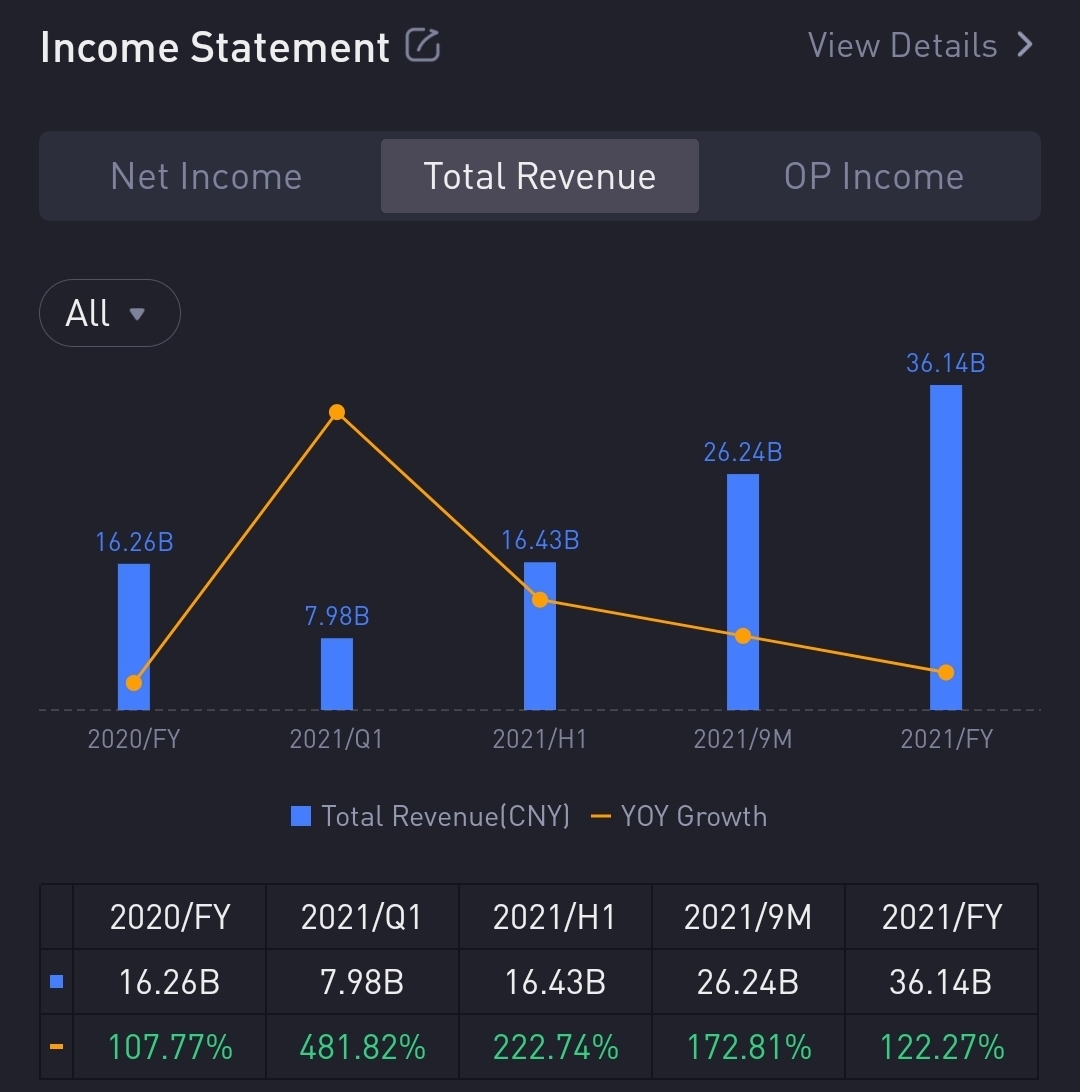Click the blue Total Revenue legend square
The image size is (1080, 1092).
301,816
